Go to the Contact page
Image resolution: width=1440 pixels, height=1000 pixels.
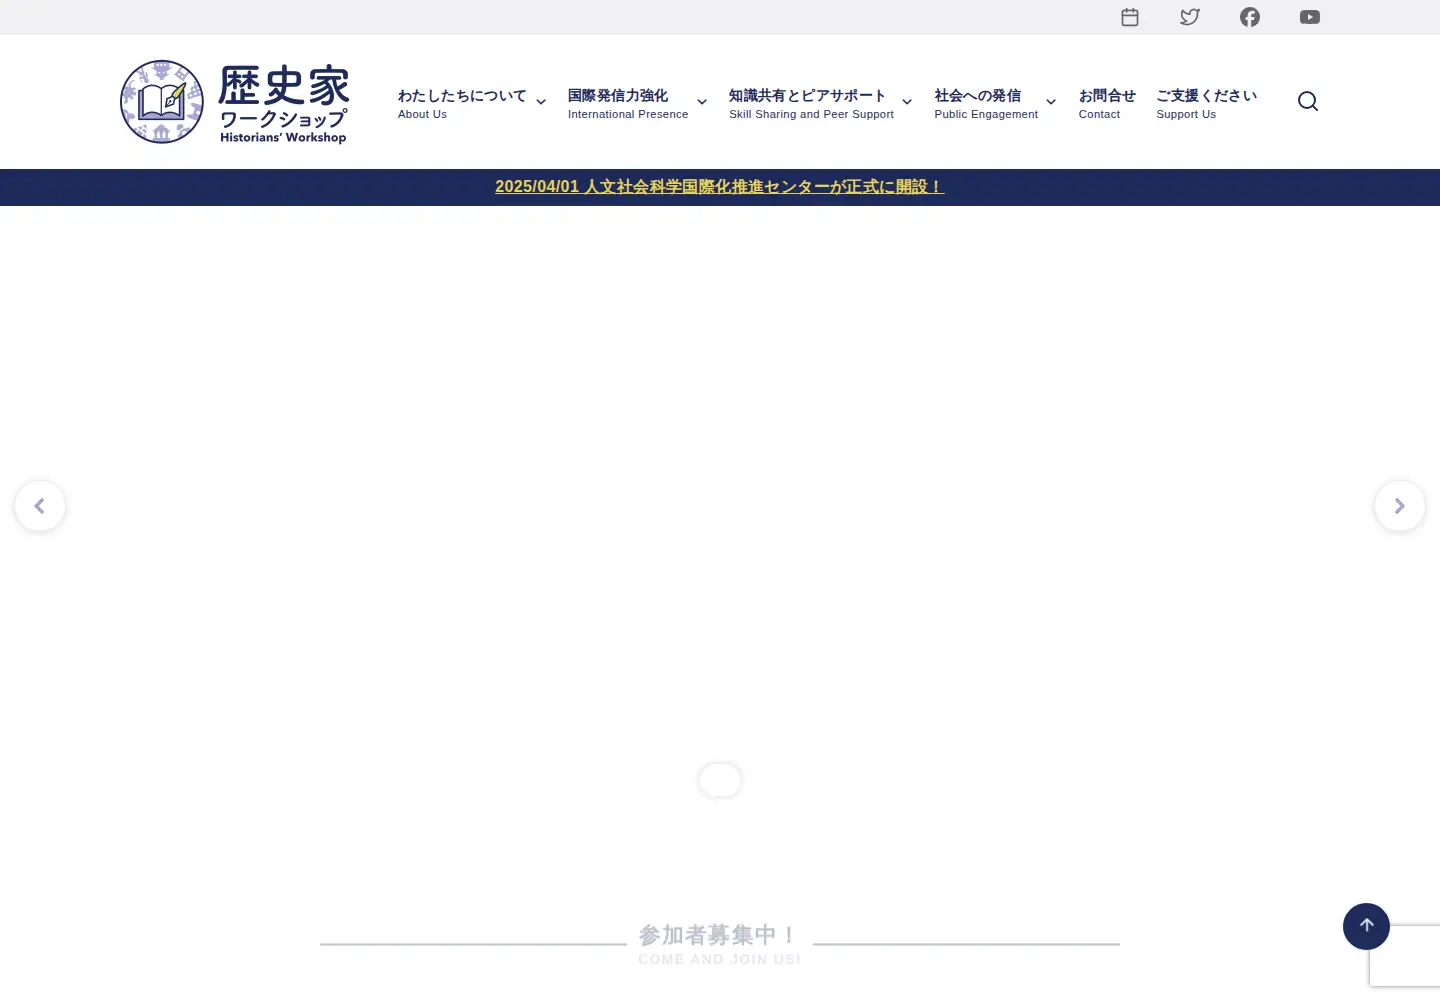coord(1107,103)
